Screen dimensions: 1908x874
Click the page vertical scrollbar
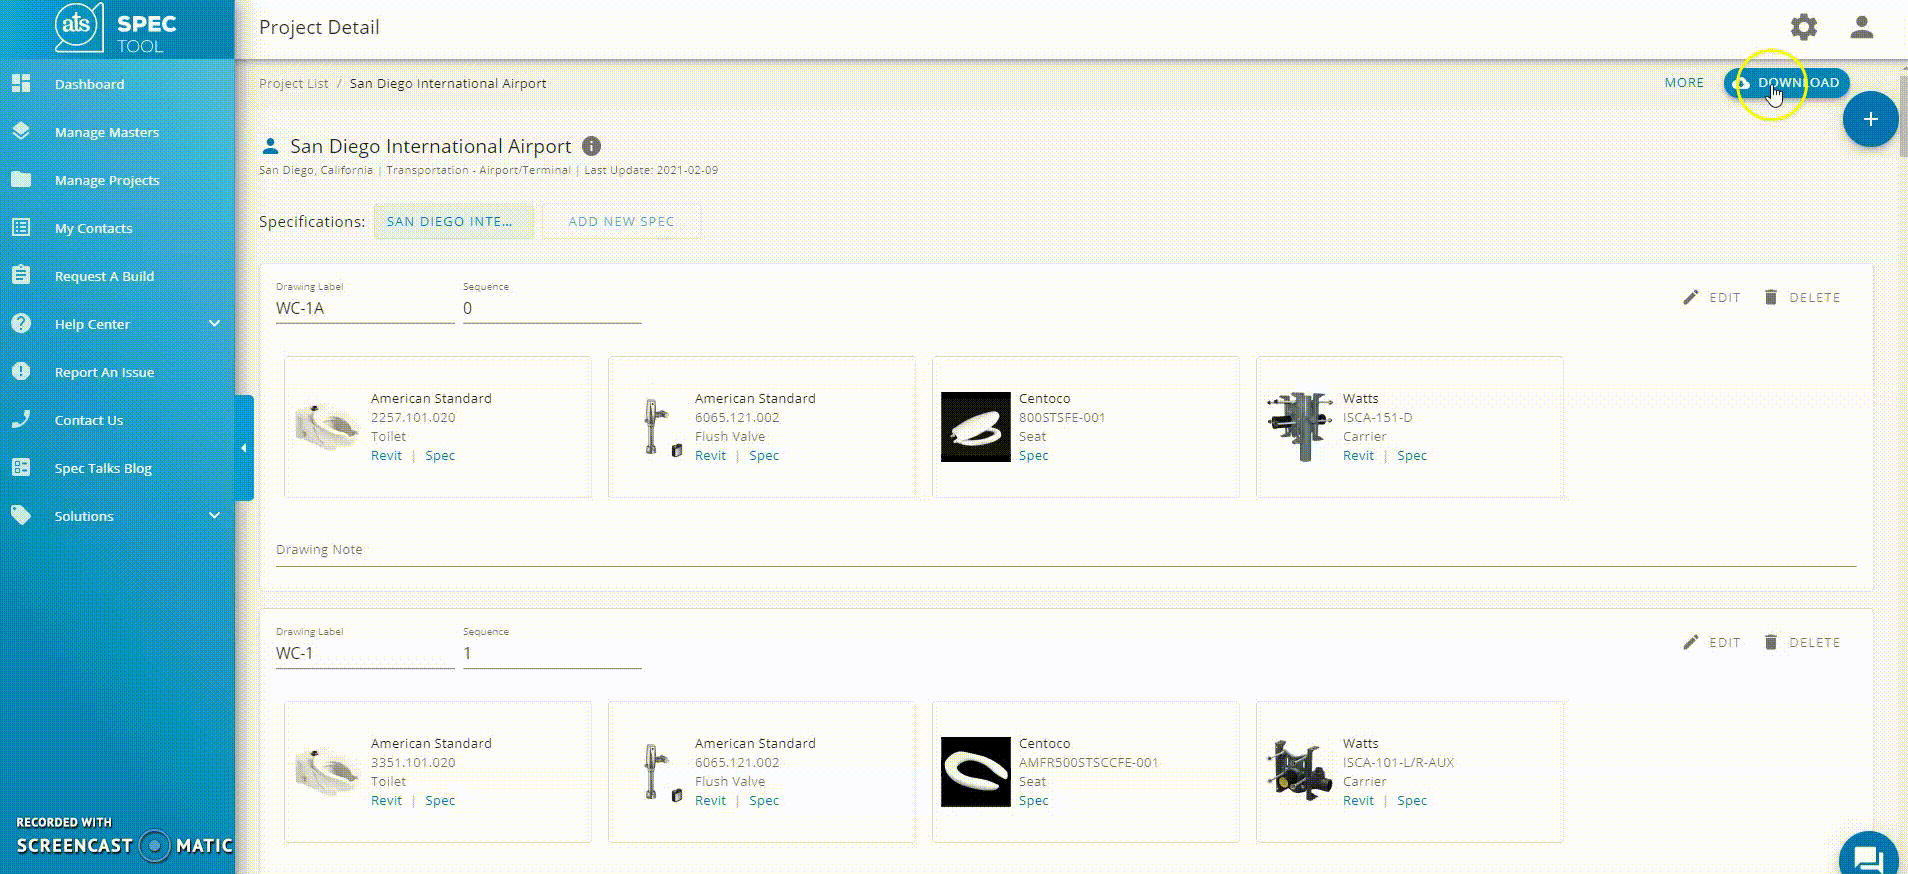pyautogui.click(x=1903, y=117)
